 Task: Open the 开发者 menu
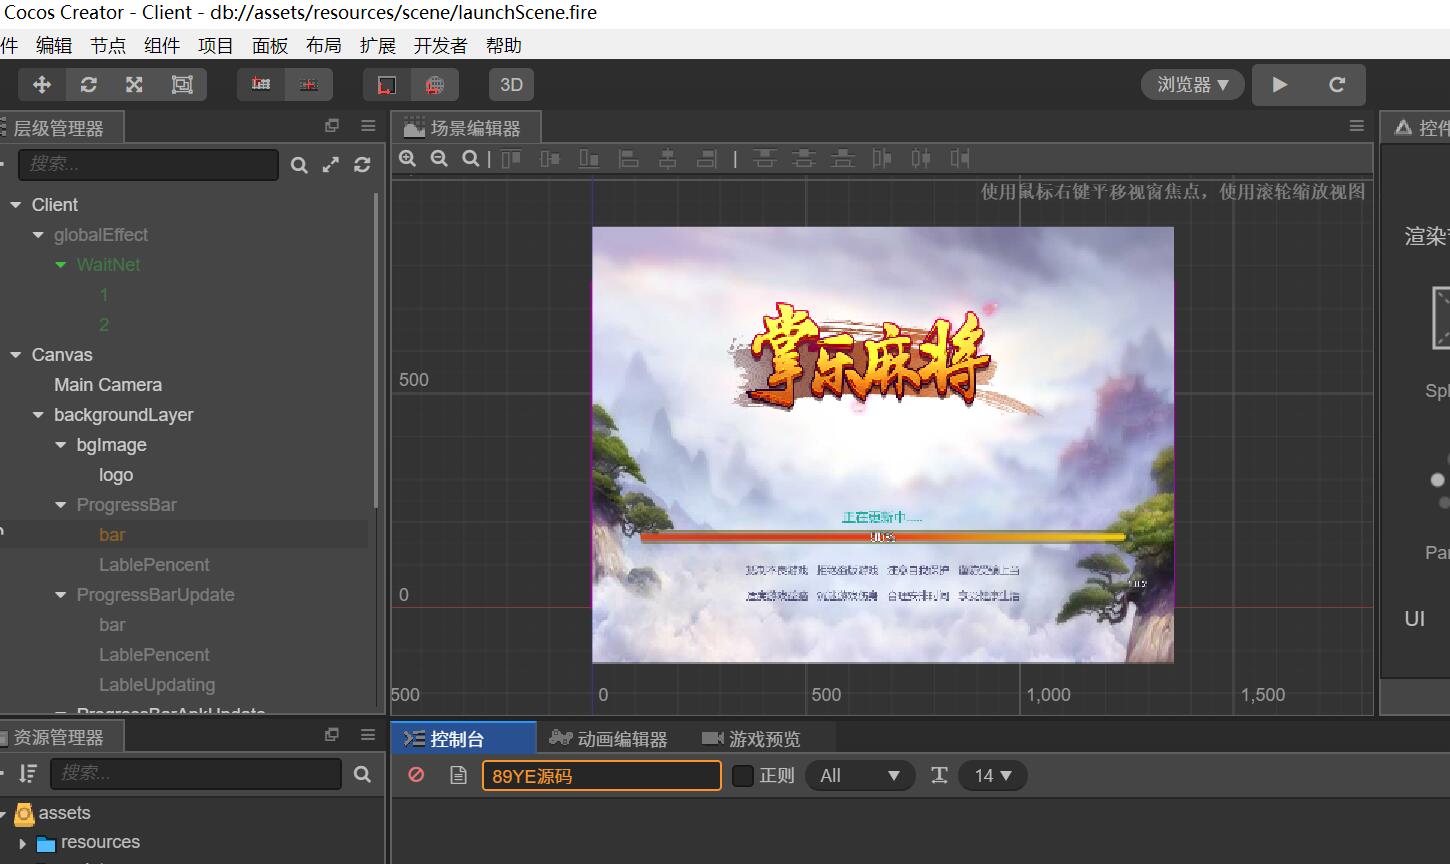[441, 45]
